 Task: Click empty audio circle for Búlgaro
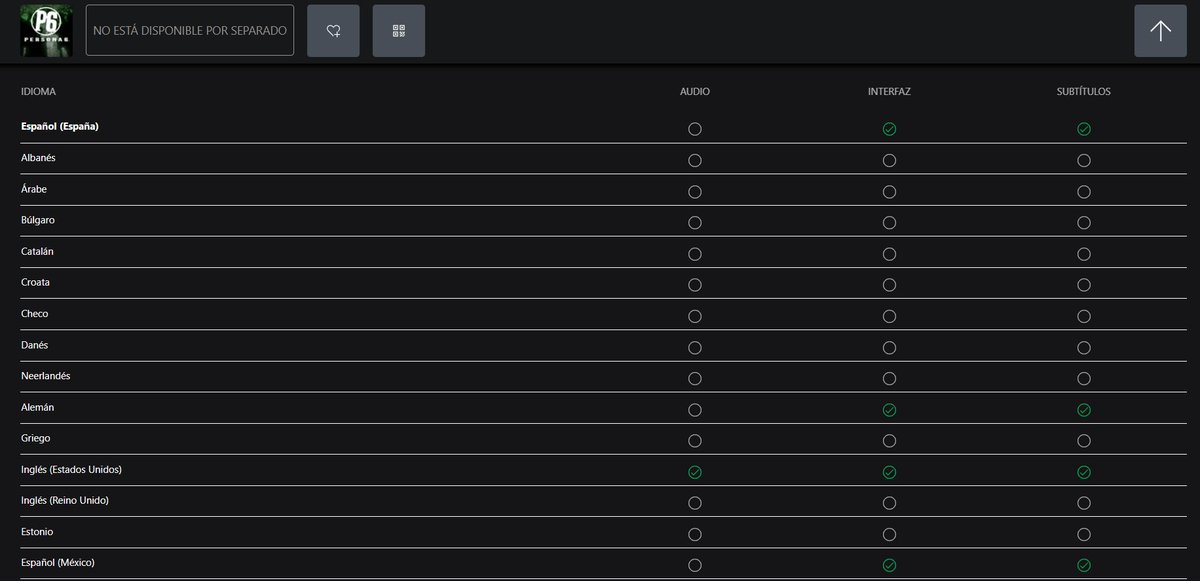coord(695,222)
